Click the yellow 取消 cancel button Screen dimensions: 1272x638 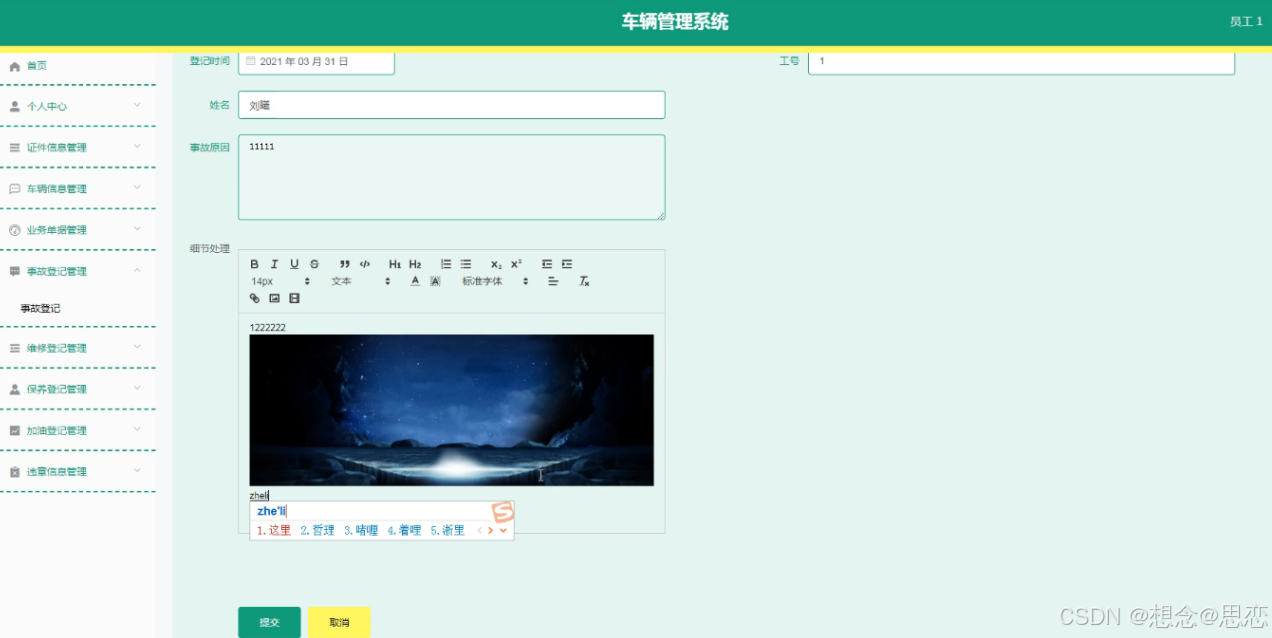[339, 622]
